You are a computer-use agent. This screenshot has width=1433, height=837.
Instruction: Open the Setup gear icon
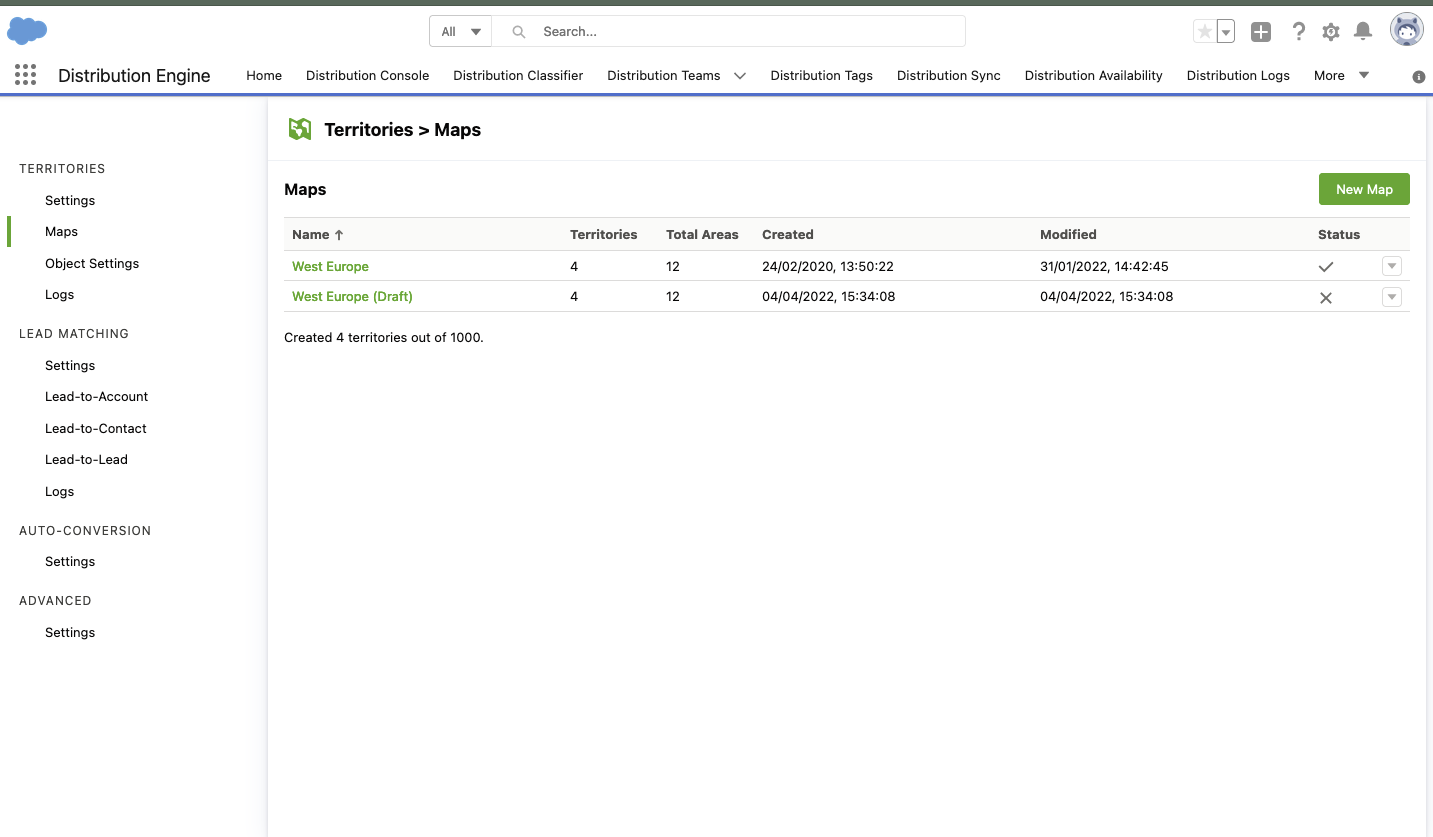click(x=1330, y=32)
